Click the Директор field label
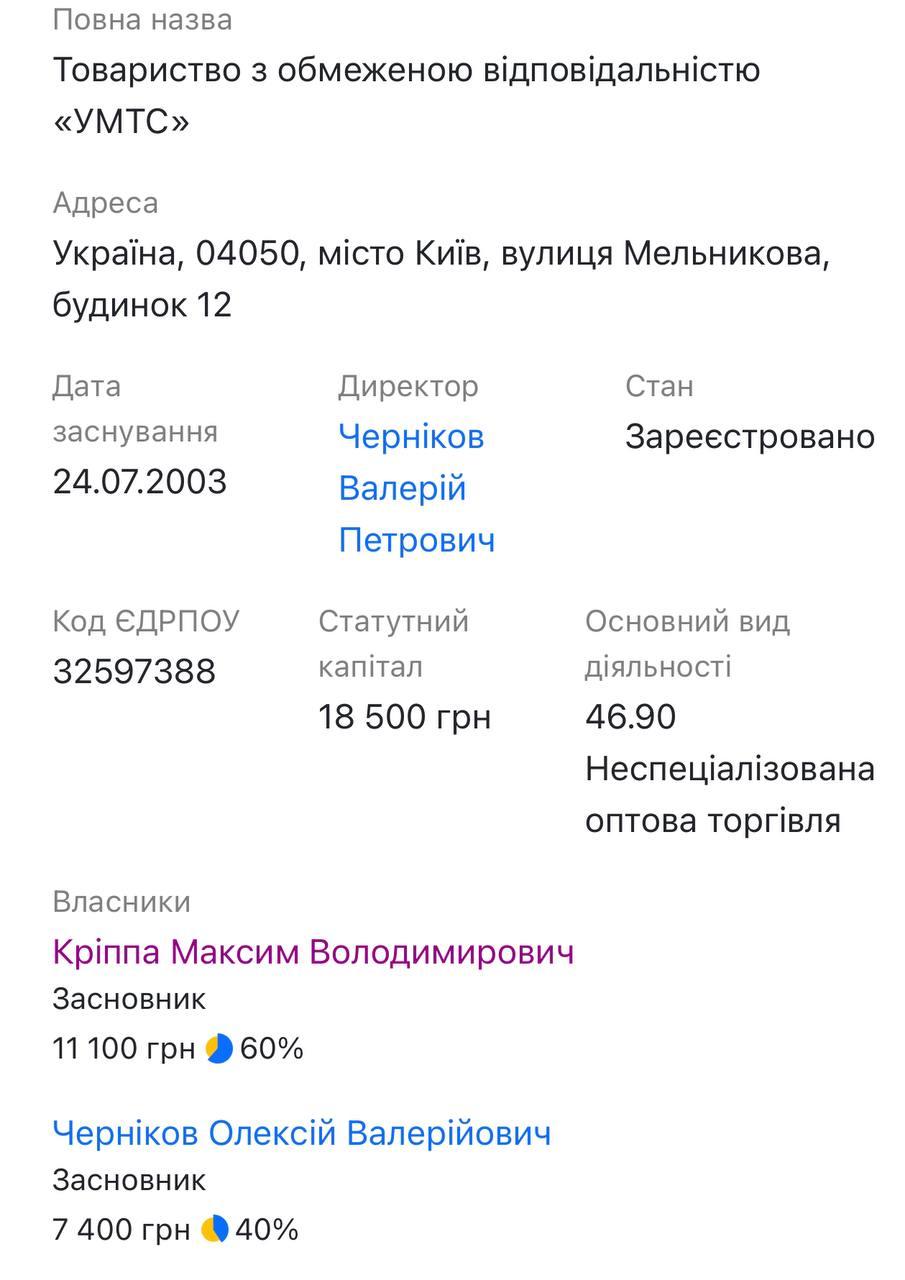 coord(408,386)
